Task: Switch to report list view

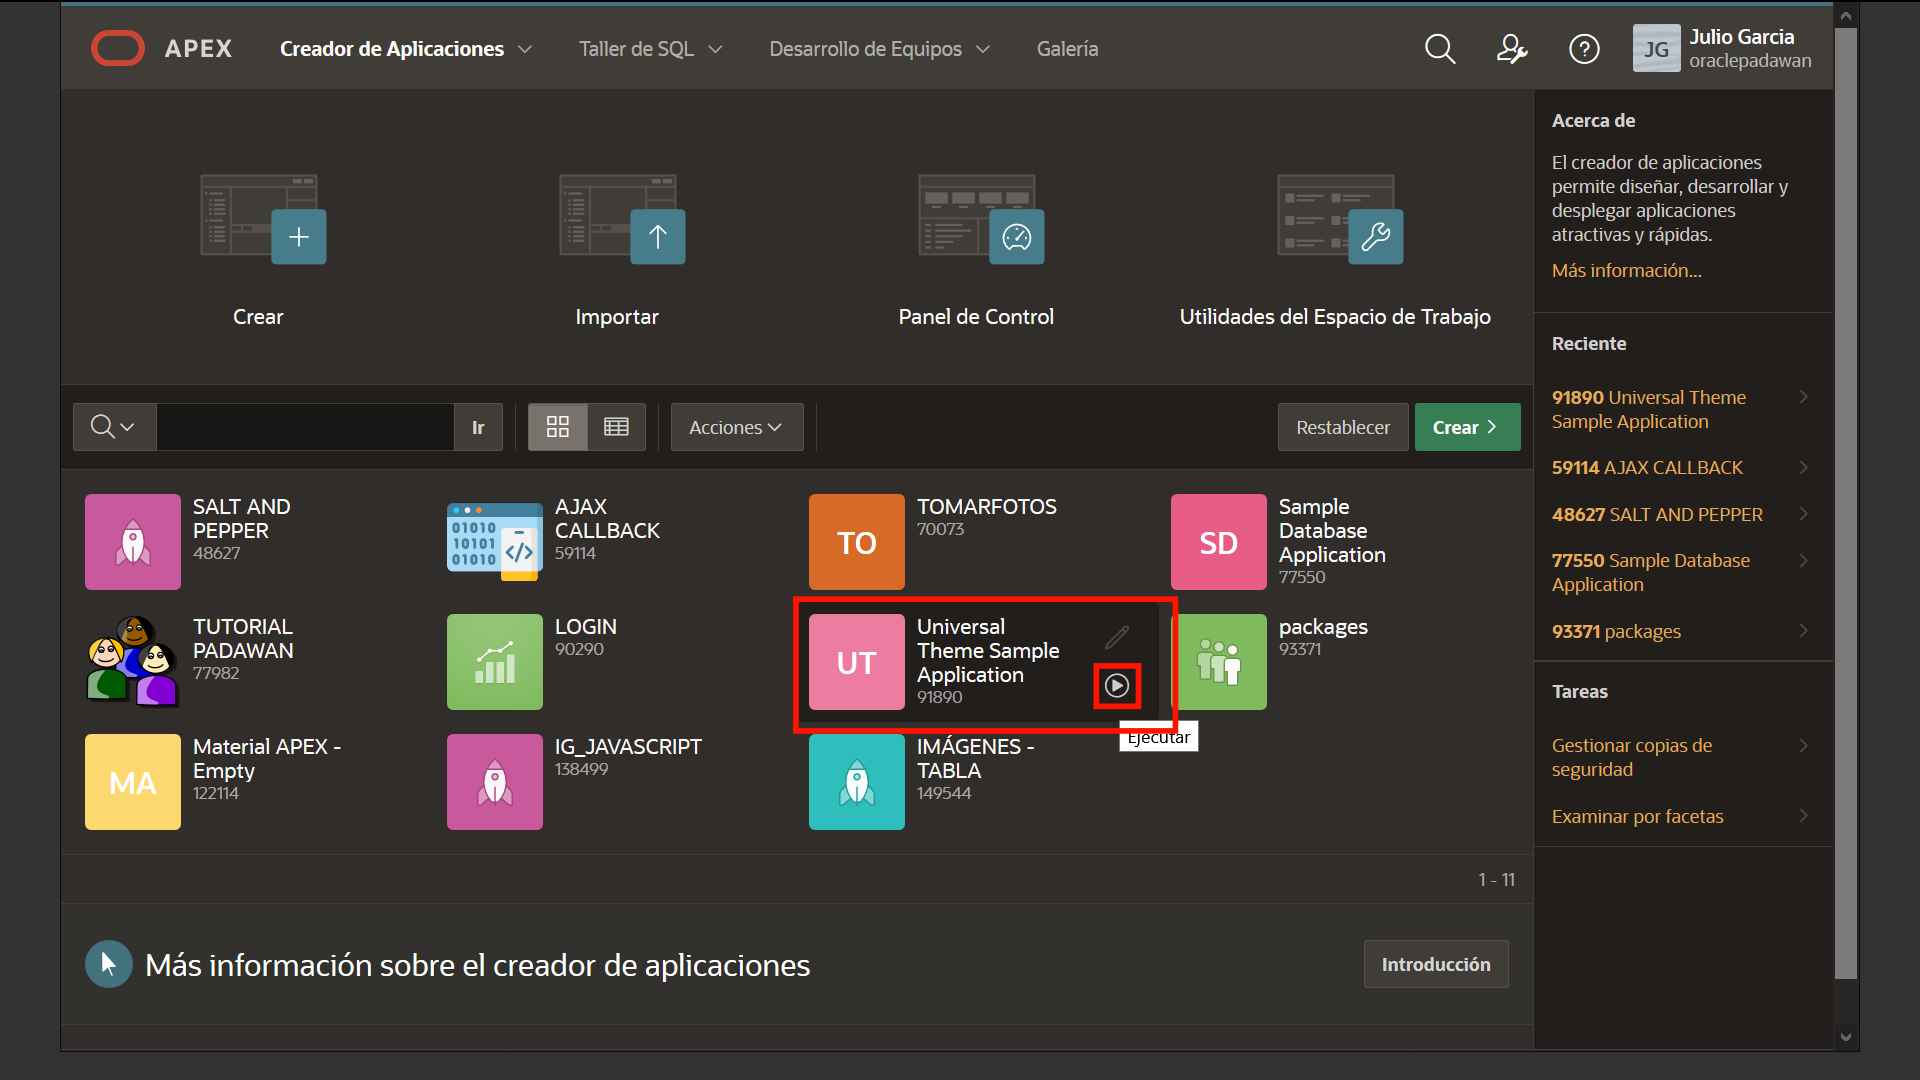Action: coord(616,426)
